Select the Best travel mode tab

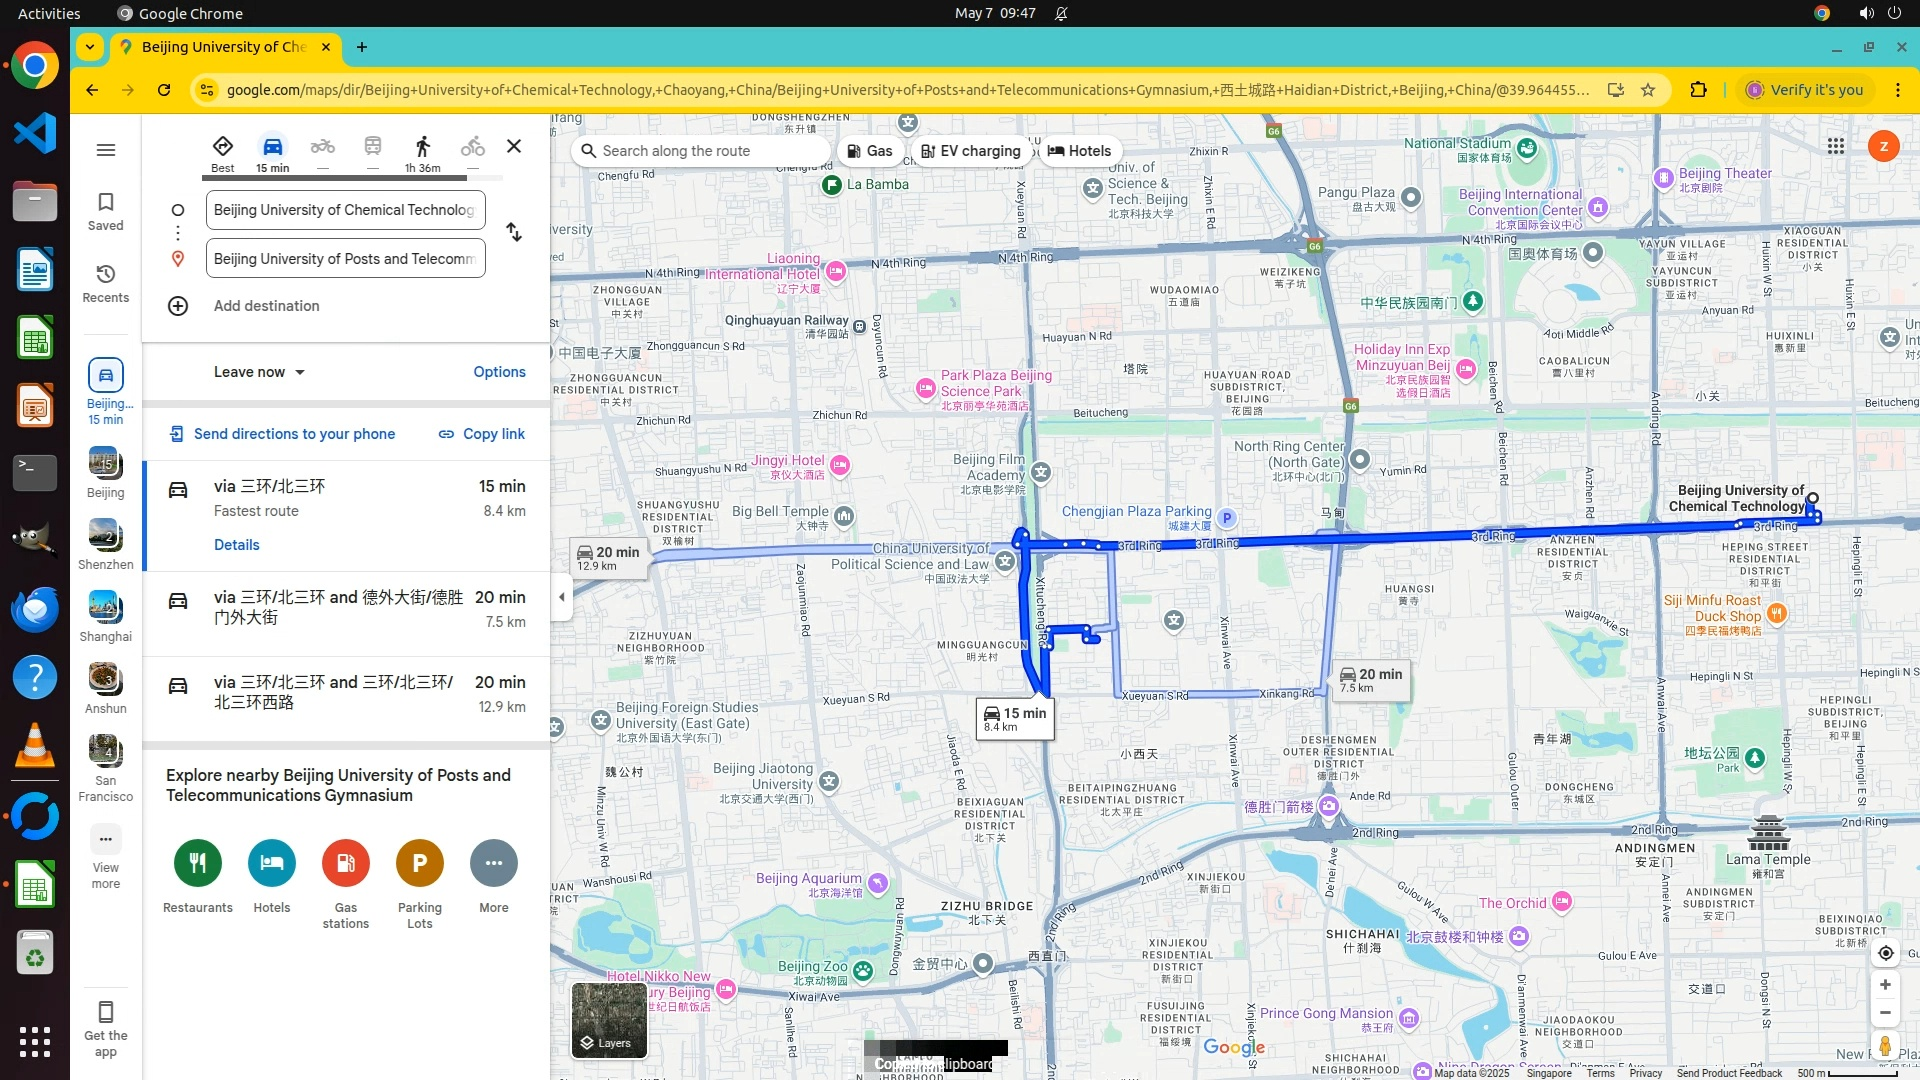pos(223,153)
